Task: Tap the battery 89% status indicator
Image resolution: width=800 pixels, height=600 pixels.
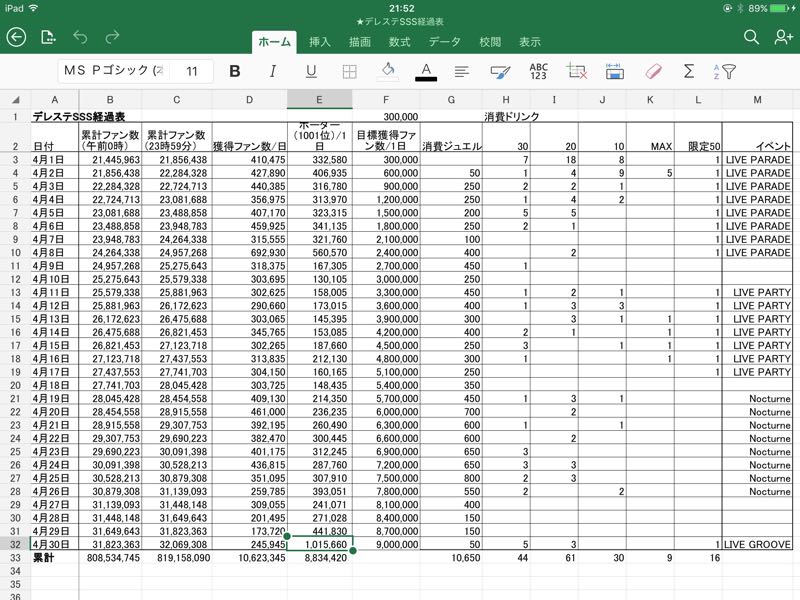Action: pos(771,8)
